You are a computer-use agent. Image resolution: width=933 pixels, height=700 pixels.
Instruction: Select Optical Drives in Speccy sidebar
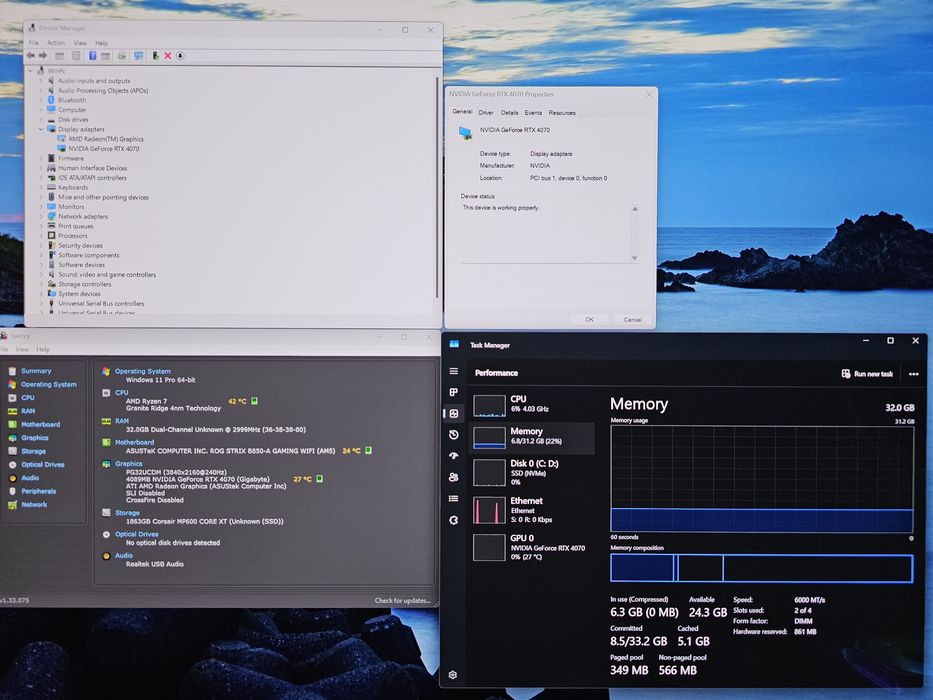(42, 464)
